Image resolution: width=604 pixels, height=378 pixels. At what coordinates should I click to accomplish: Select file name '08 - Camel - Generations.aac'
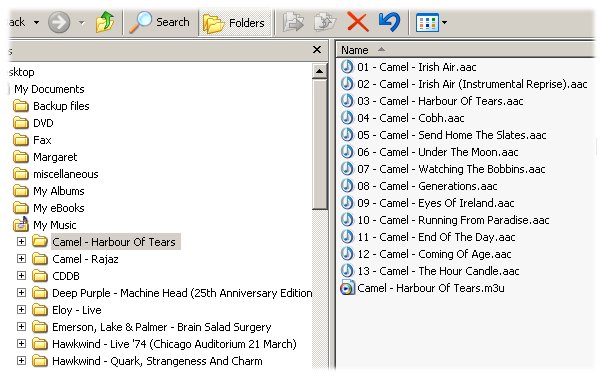427,186
